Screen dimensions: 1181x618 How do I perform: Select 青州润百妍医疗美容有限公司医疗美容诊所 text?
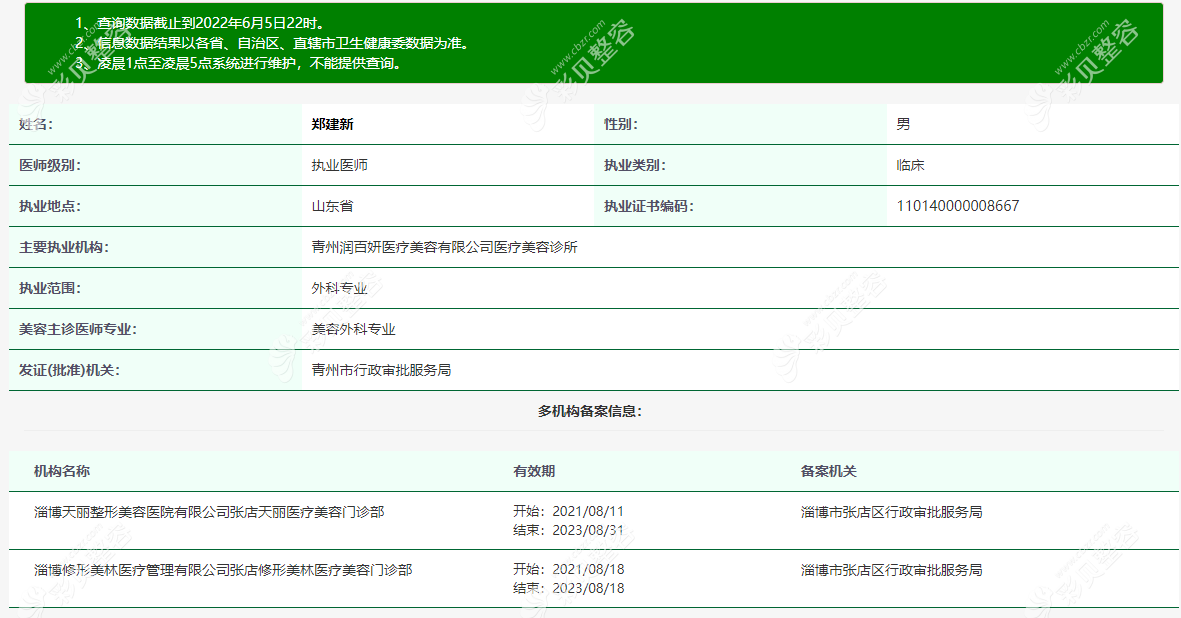point(444,248)
